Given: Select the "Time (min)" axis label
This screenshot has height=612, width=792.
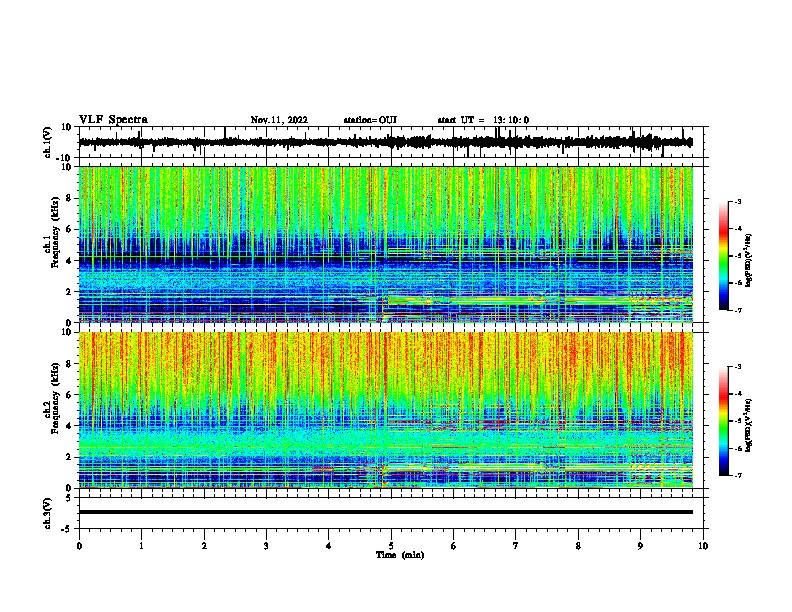Looking at the screenshot, I should coord(400,555).
